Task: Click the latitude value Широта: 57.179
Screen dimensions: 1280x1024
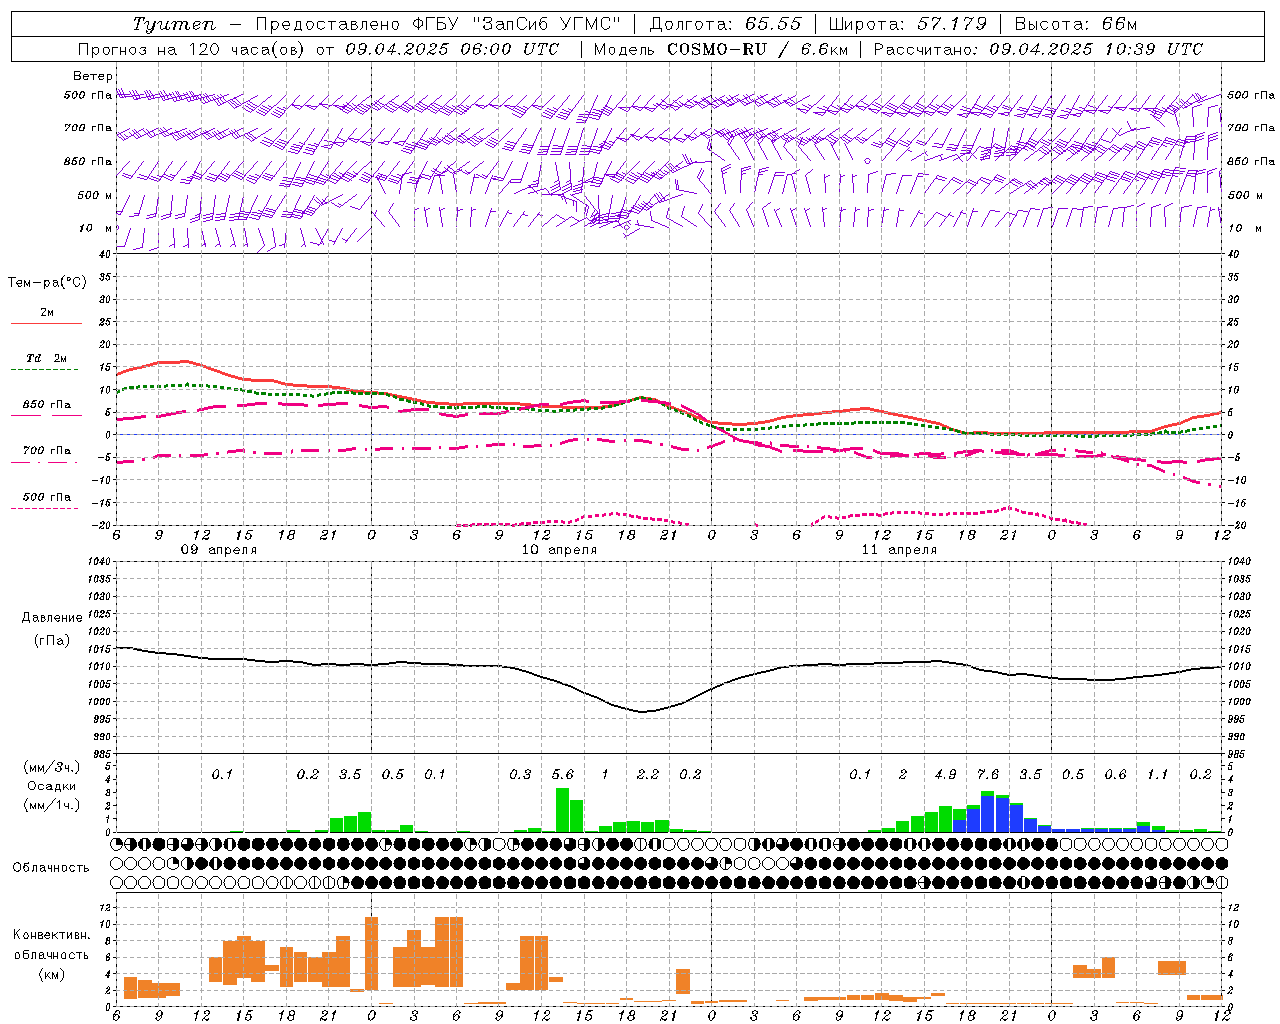Action: pos(907,24)
